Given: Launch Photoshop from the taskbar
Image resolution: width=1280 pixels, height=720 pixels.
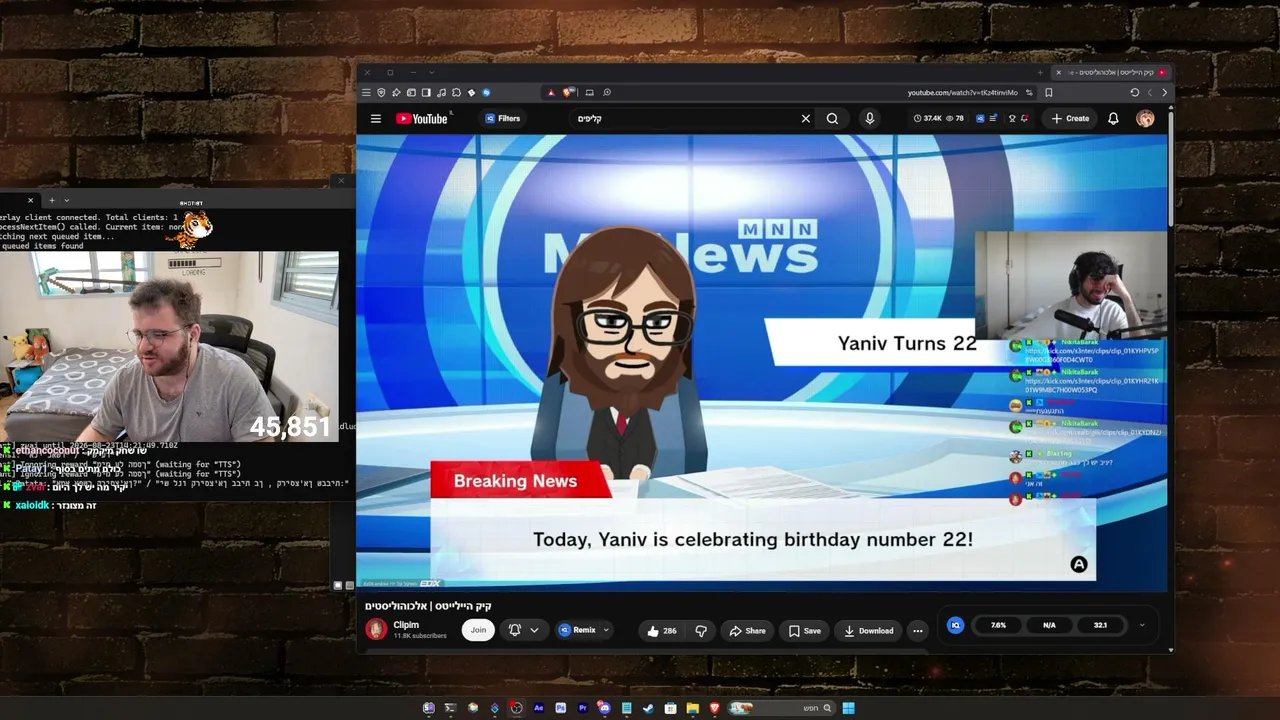Looking at the screenshot, I should point(560,708).
